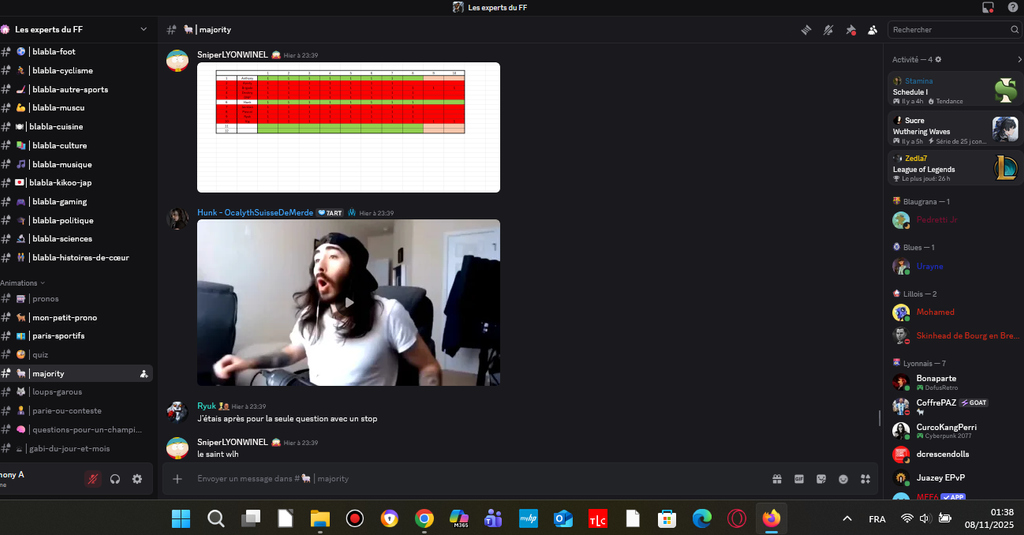Send a gift via the gift icon
The height and width of the screenshot is (535, 1024).
pyautogui.click(x=777, y=479)
